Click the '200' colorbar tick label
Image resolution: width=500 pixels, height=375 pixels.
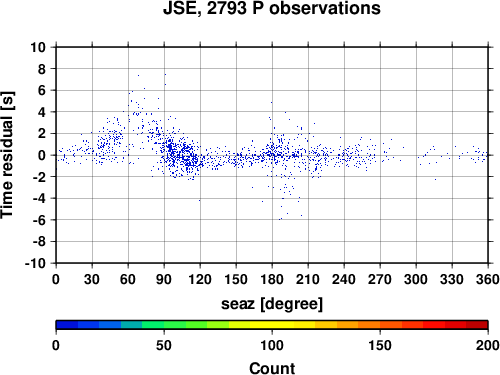pyautogui.click(x=488, y=345)
